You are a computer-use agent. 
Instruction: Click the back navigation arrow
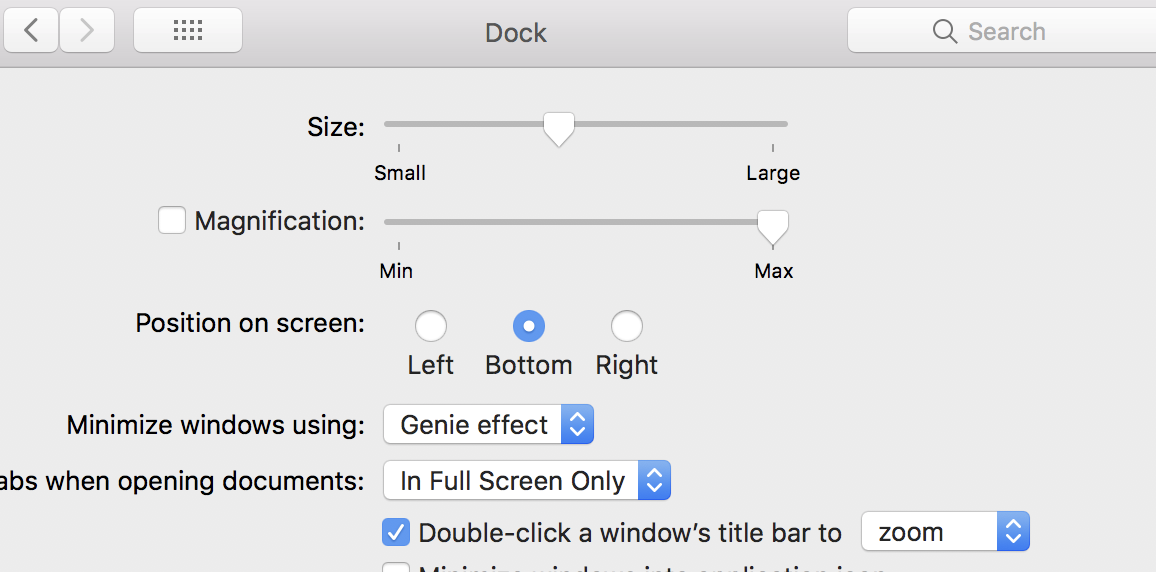[x=31, y=31]
